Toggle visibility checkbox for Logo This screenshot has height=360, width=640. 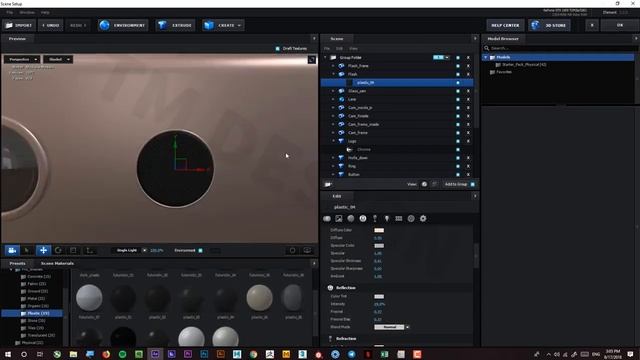[x=458, y=141]
